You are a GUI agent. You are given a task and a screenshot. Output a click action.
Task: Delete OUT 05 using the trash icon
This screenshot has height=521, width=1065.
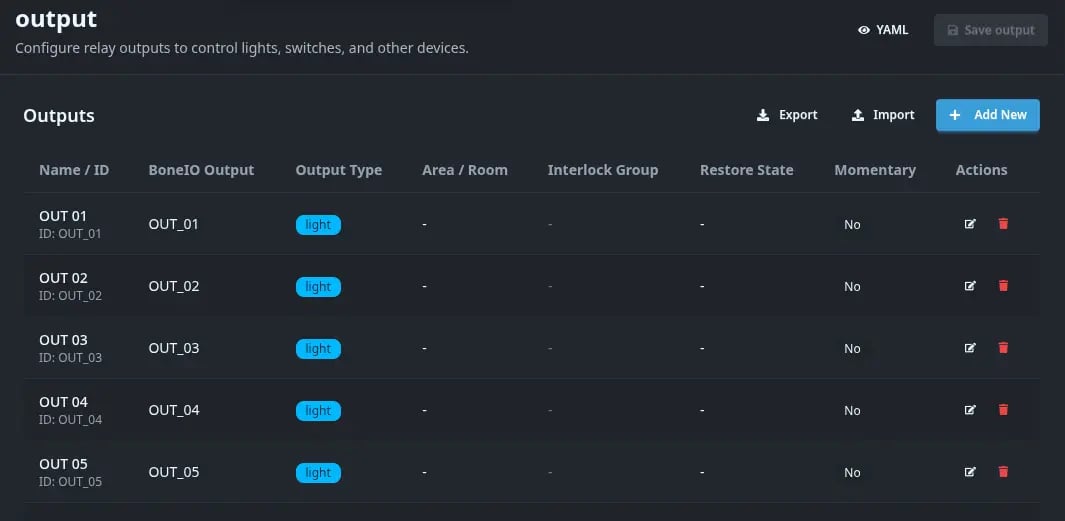coord(1003,472)
